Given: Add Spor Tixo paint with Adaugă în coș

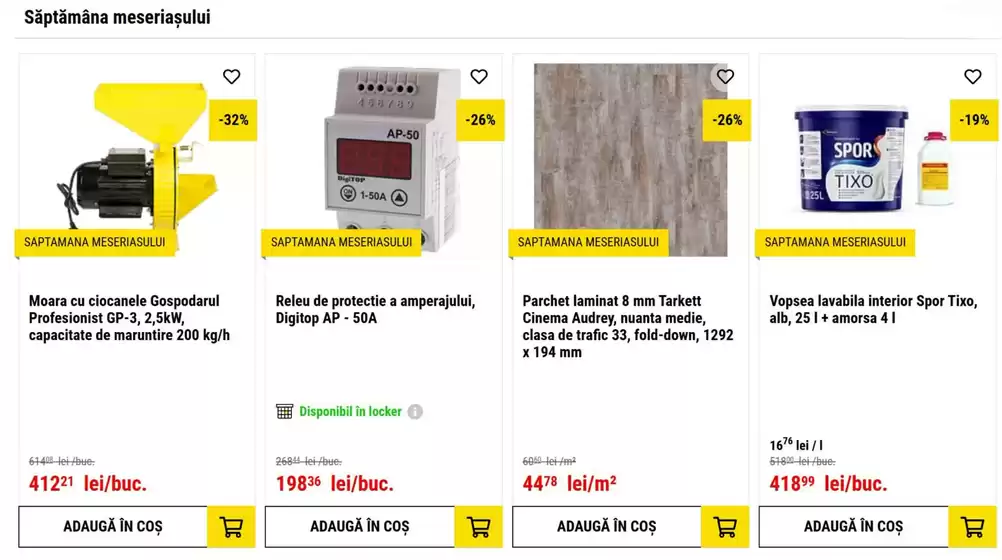Looking at the screenshot, I should 854,527.
